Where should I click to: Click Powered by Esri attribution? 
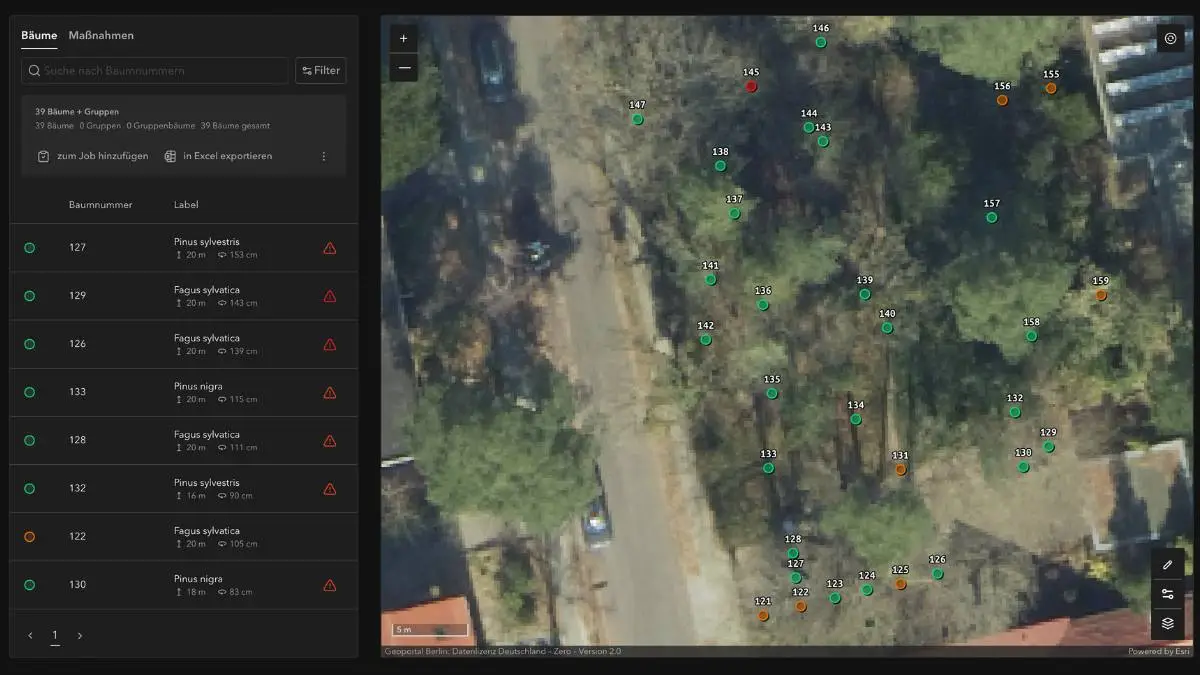1159,651
